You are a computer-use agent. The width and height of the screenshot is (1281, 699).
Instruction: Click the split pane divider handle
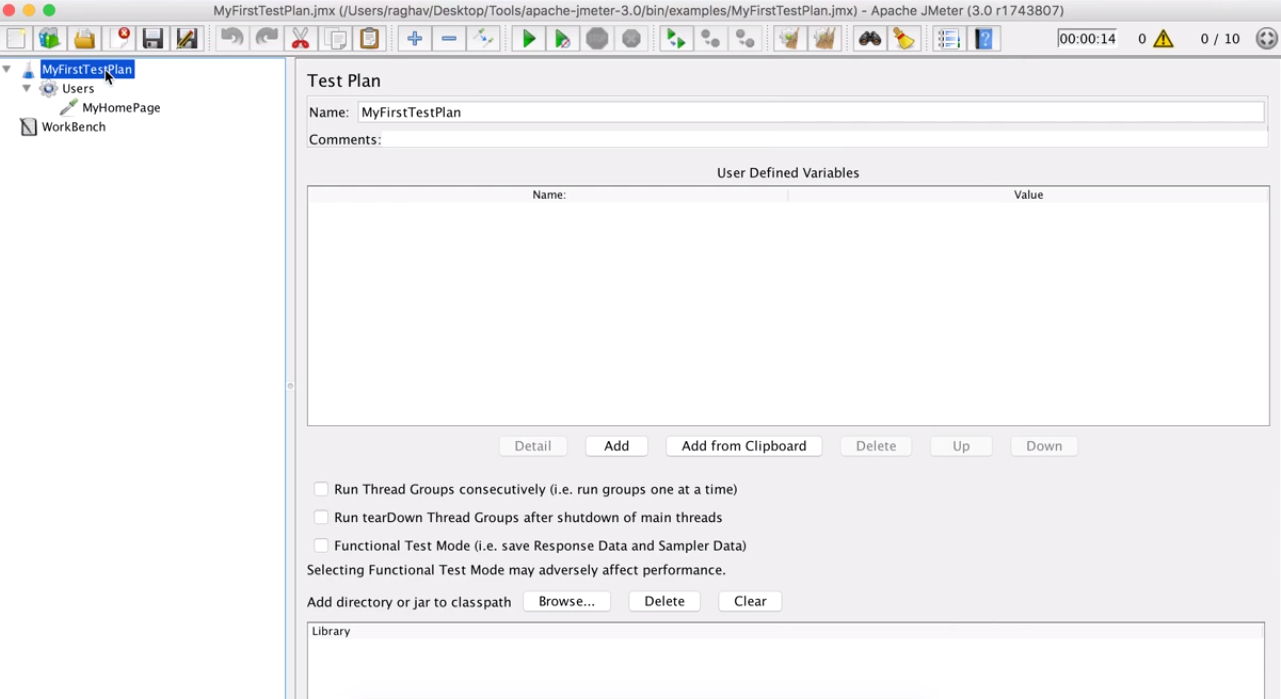pyautogui.click(x=290, y=385)
